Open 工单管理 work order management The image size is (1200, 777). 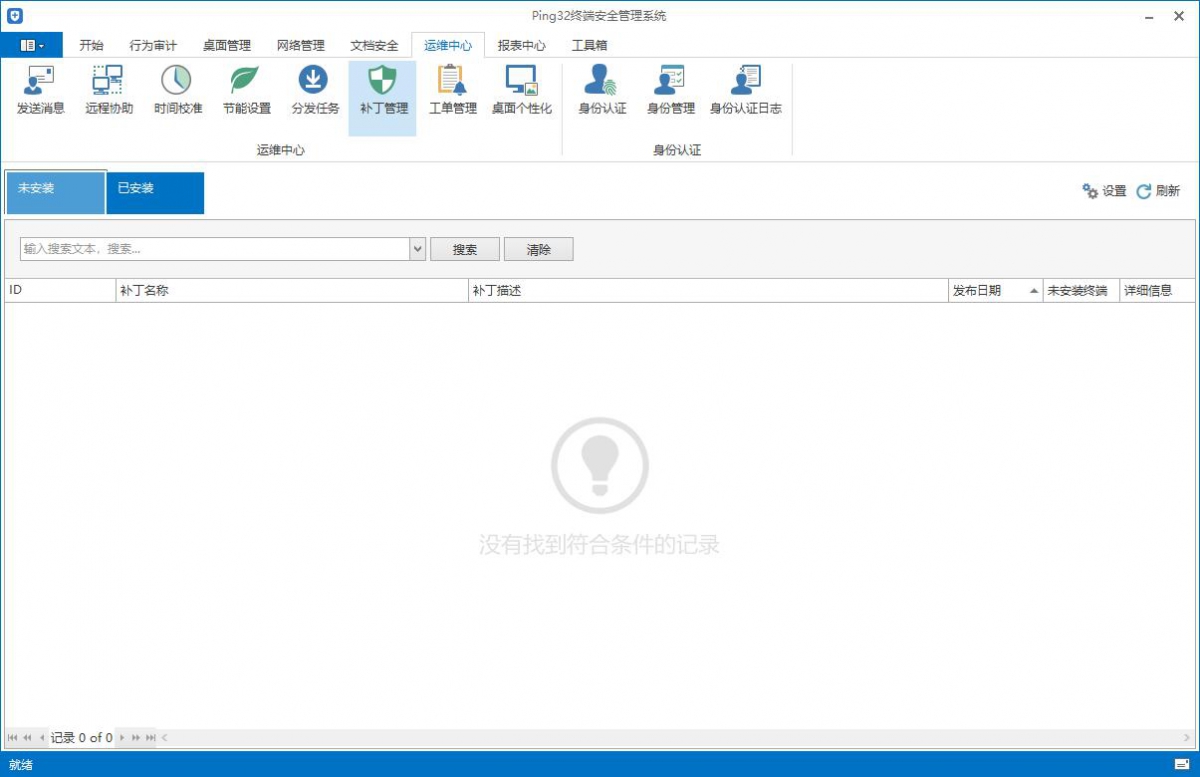pyautogui.click(x=452, y=90)
